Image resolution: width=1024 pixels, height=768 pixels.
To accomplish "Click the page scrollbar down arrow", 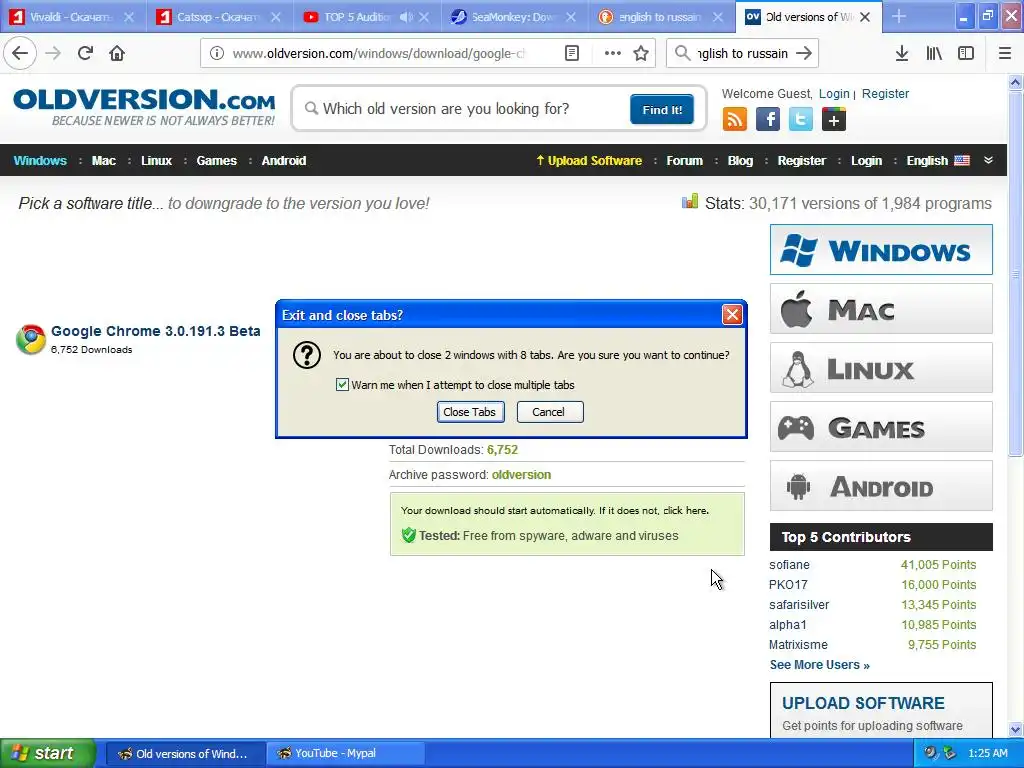I will coord(1015,729).
